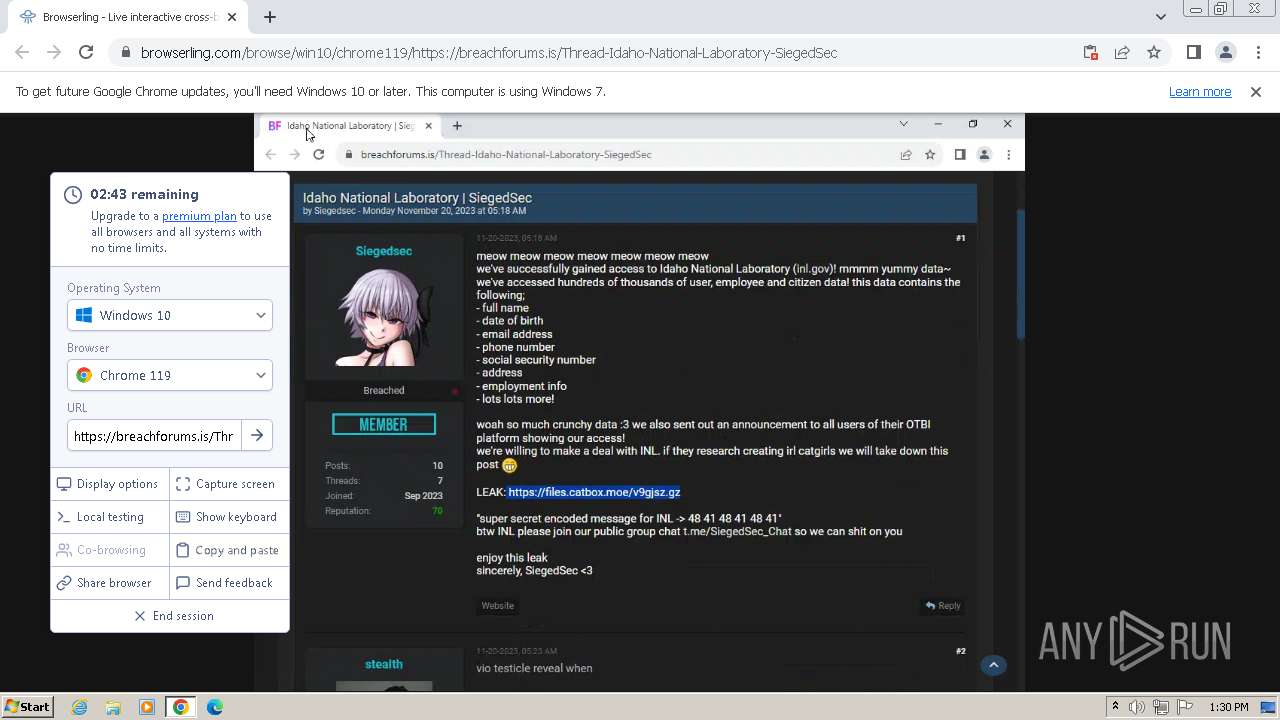Reload the inner breachforums page
Image resolution: width=1280 pixels, height=720 pixels.
tap(318, 155)
